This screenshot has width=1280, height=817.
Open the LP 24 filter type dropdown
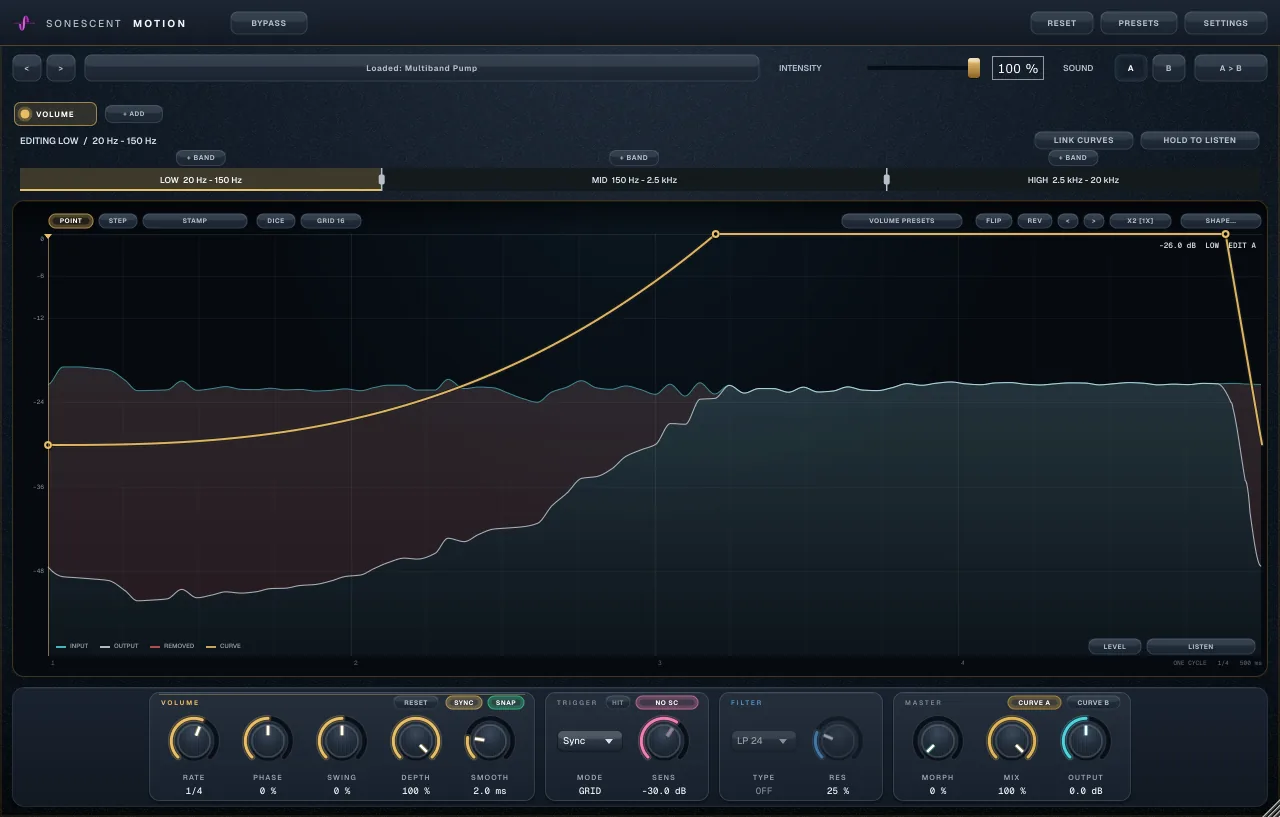click(x=764, y=741)
